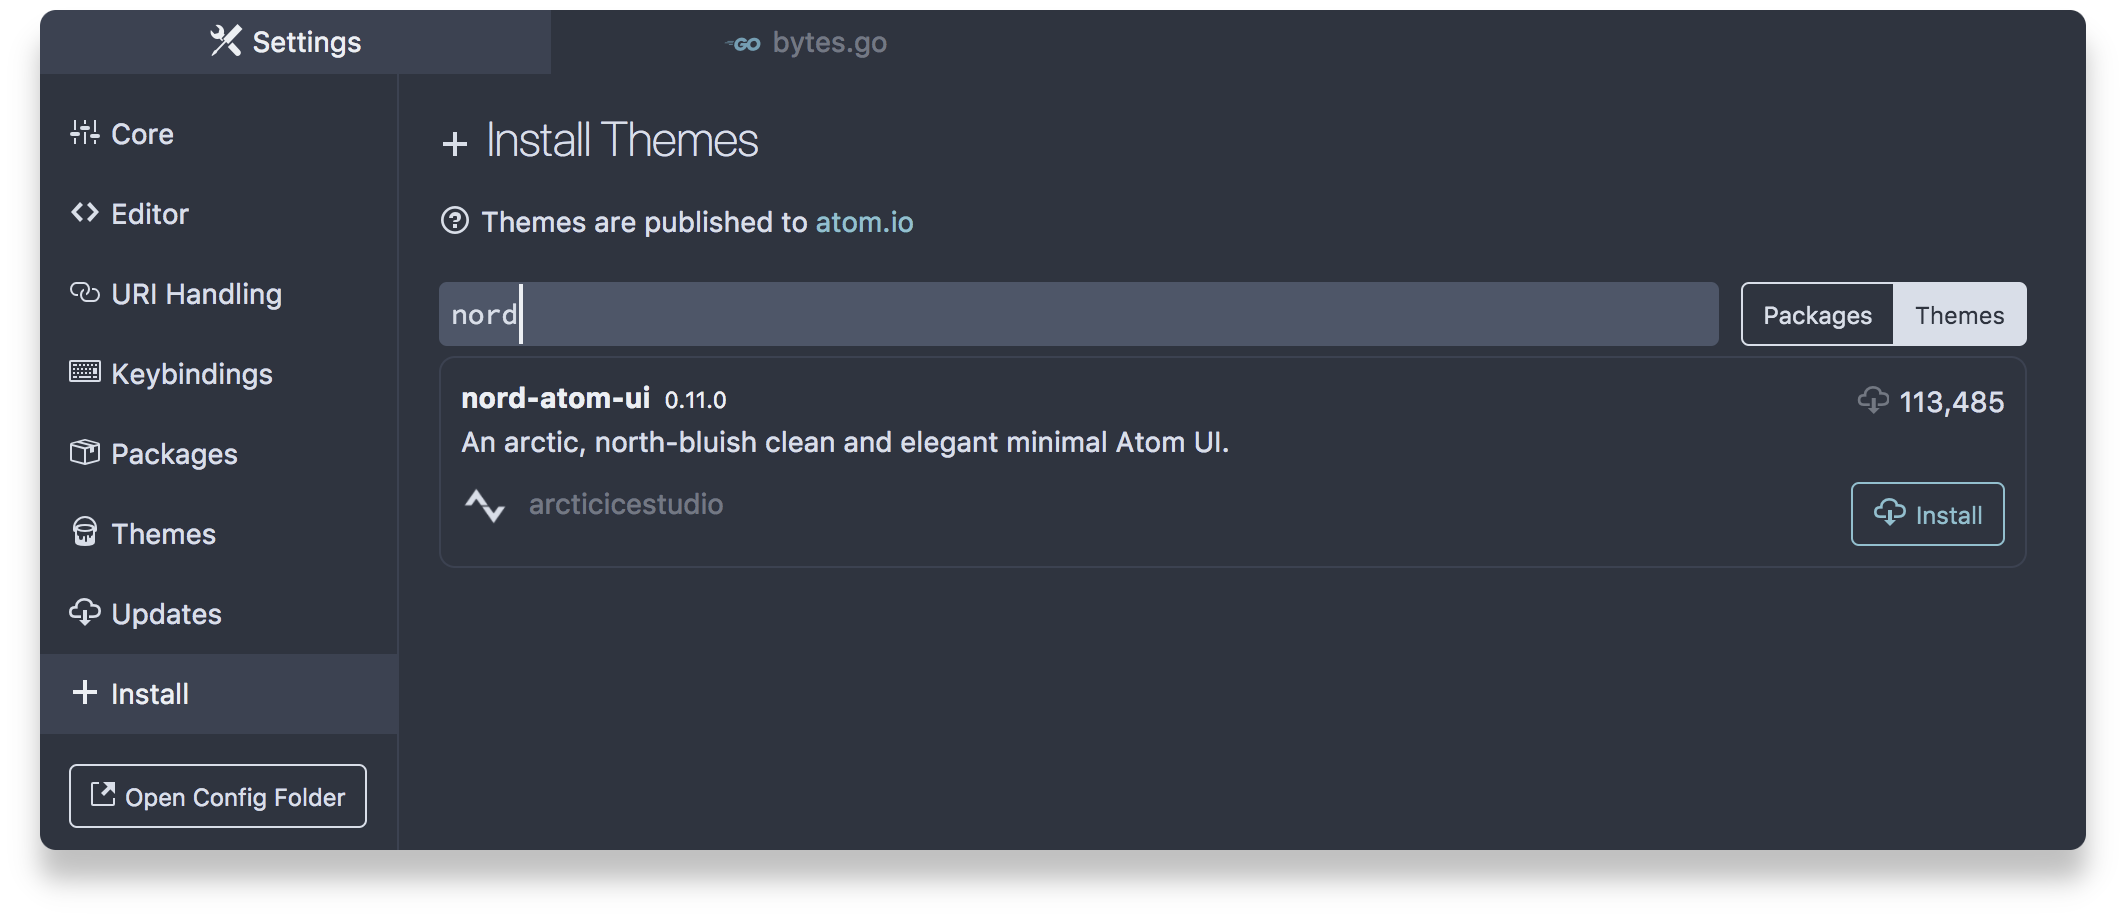Screen dimensions: 2126x920
Task: Open the nord-atom-ui package title
Action: coord(555,398)
